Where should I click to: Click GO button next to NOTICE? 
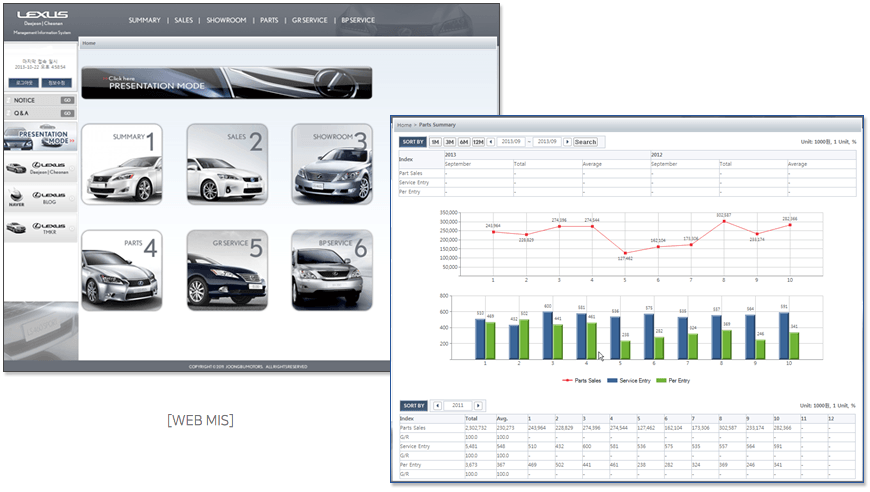(67, 100)
